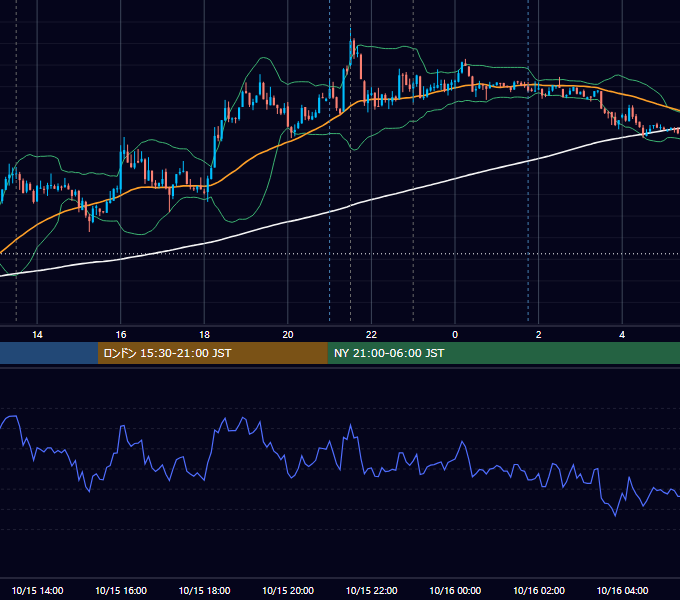The height and width of the screenshot is (600, 680).
Task: Click the 20 hour label on price chart axis
Action: (288, 335)
